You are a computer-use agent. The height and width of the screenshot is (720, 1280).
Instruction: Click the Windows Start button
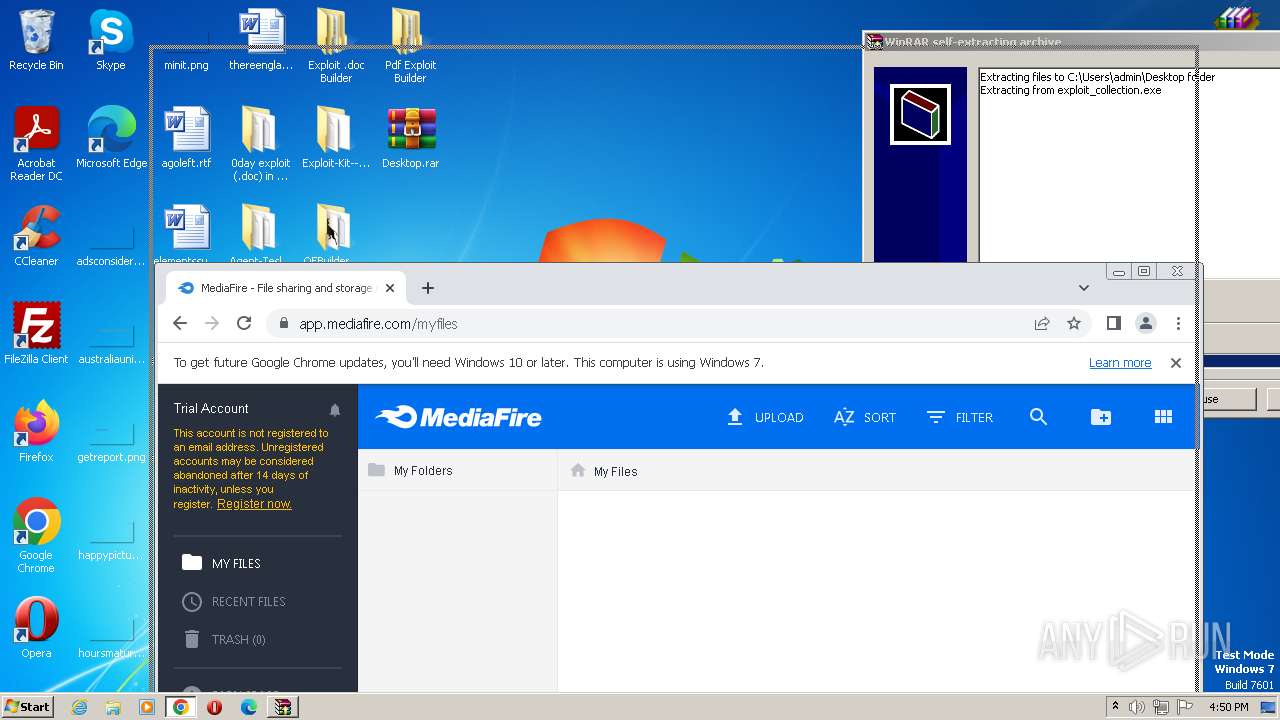click(x=28, y=707)
